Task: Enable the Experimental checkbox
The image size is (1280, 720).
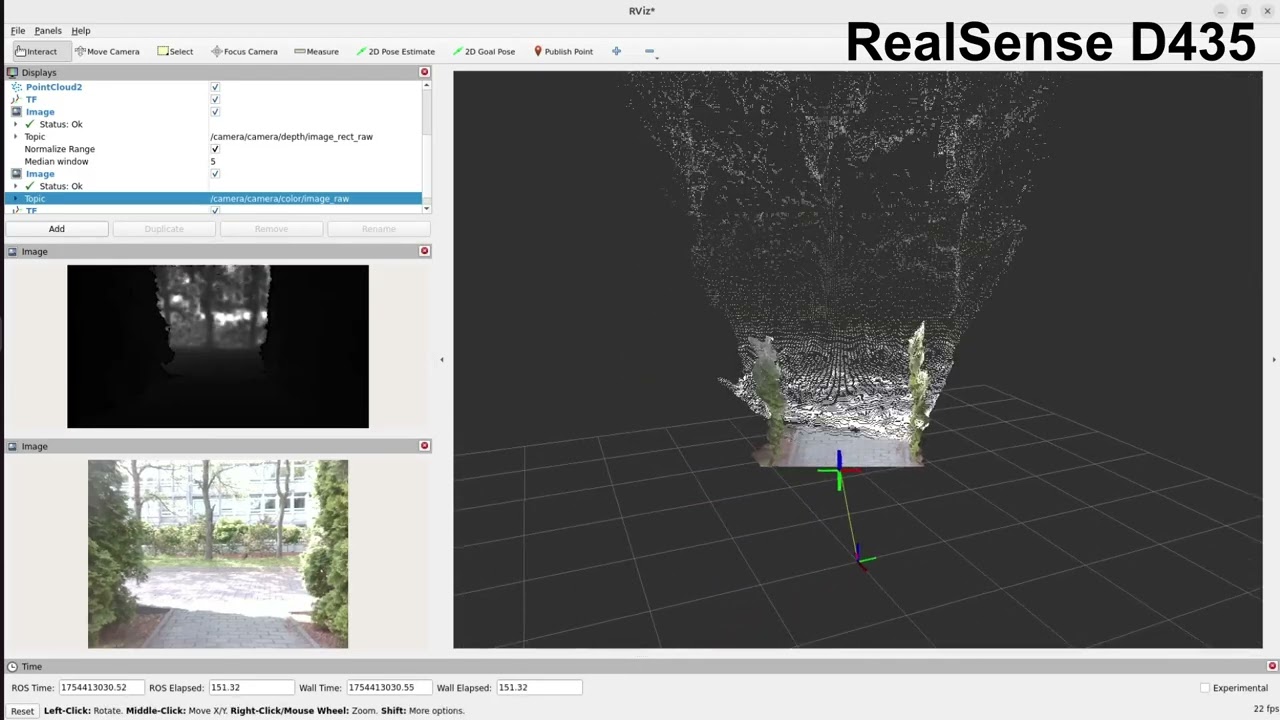Action: coord(1205,688)
